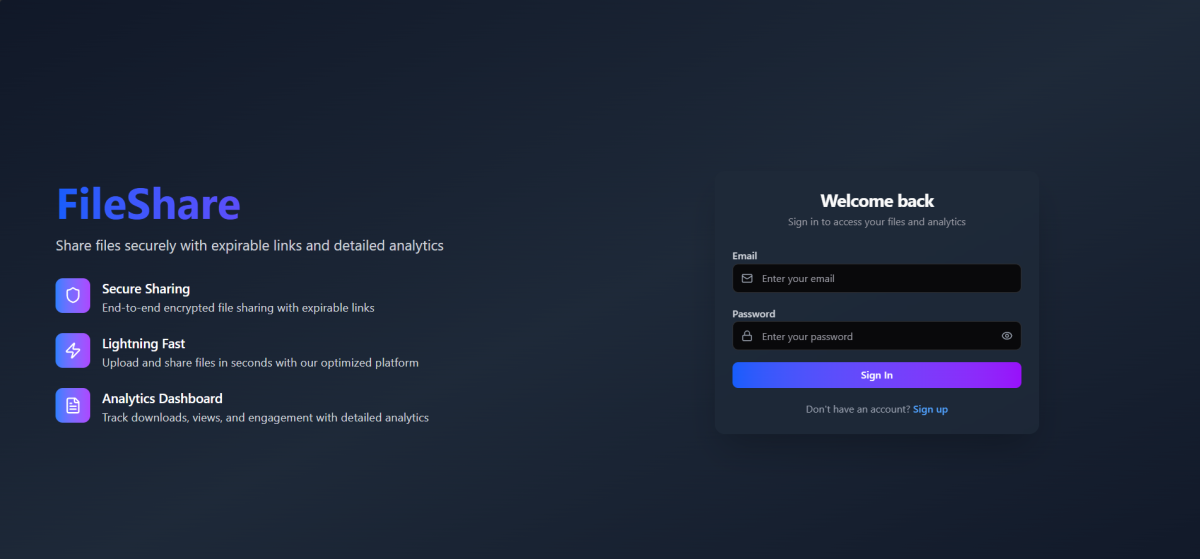Click the Password field label
The width and height of the screenshot is (1200, 559).
[x=753, y=314]
